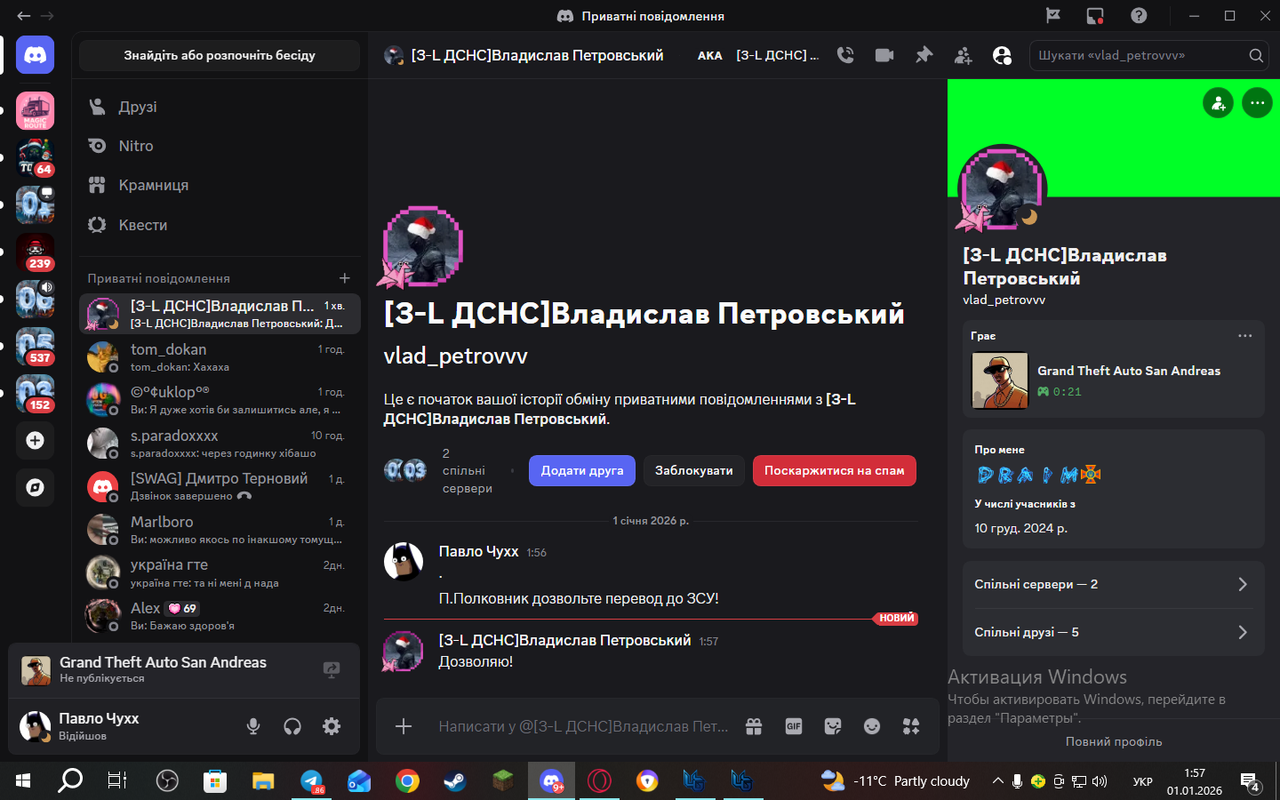
Task: Open Повний профіль link
Action: pos(1113,741)
